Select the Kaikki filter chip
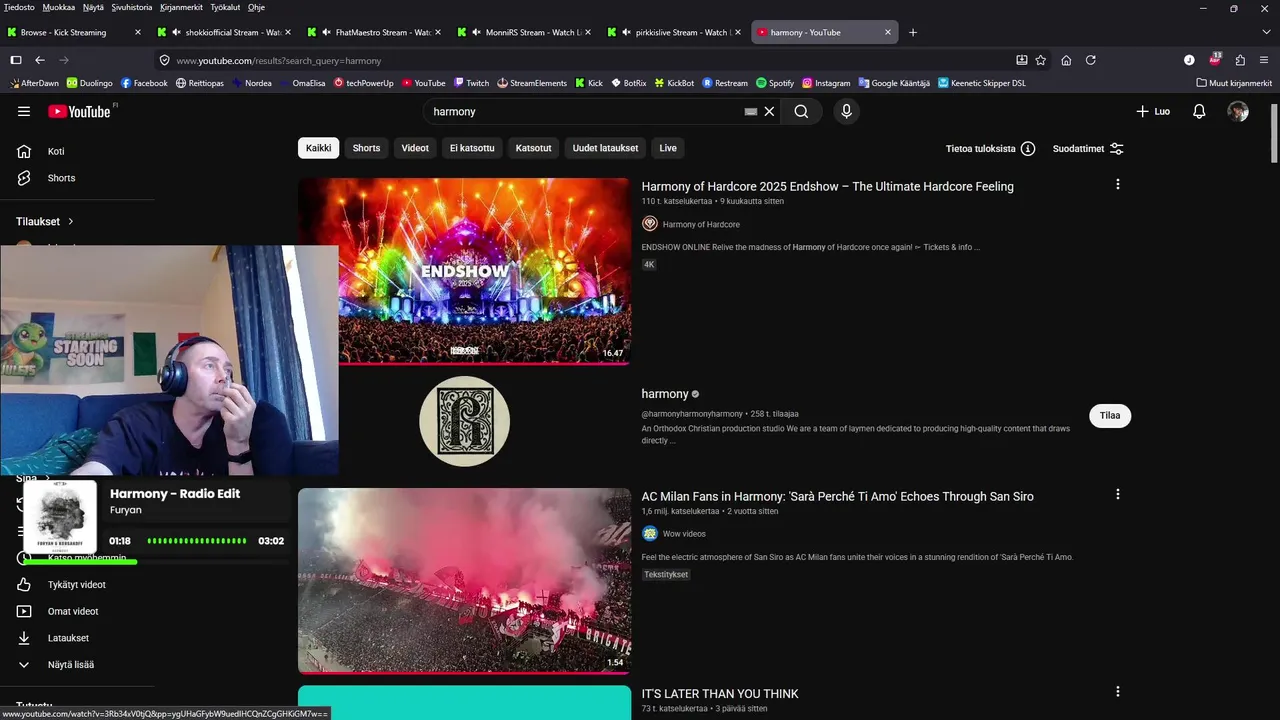This screenshot has width=1280, height=720. (318, 148)
